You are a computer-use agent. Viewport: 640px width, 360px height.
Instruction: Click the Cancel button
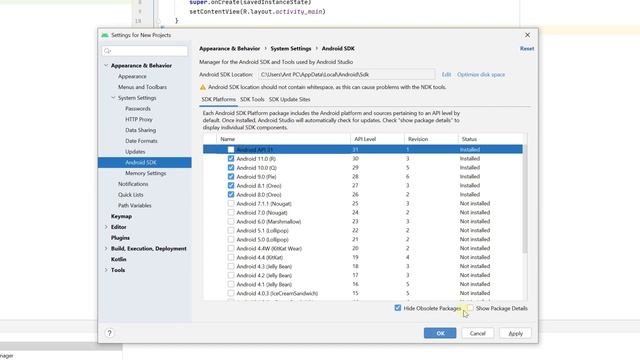coord(478,333)
